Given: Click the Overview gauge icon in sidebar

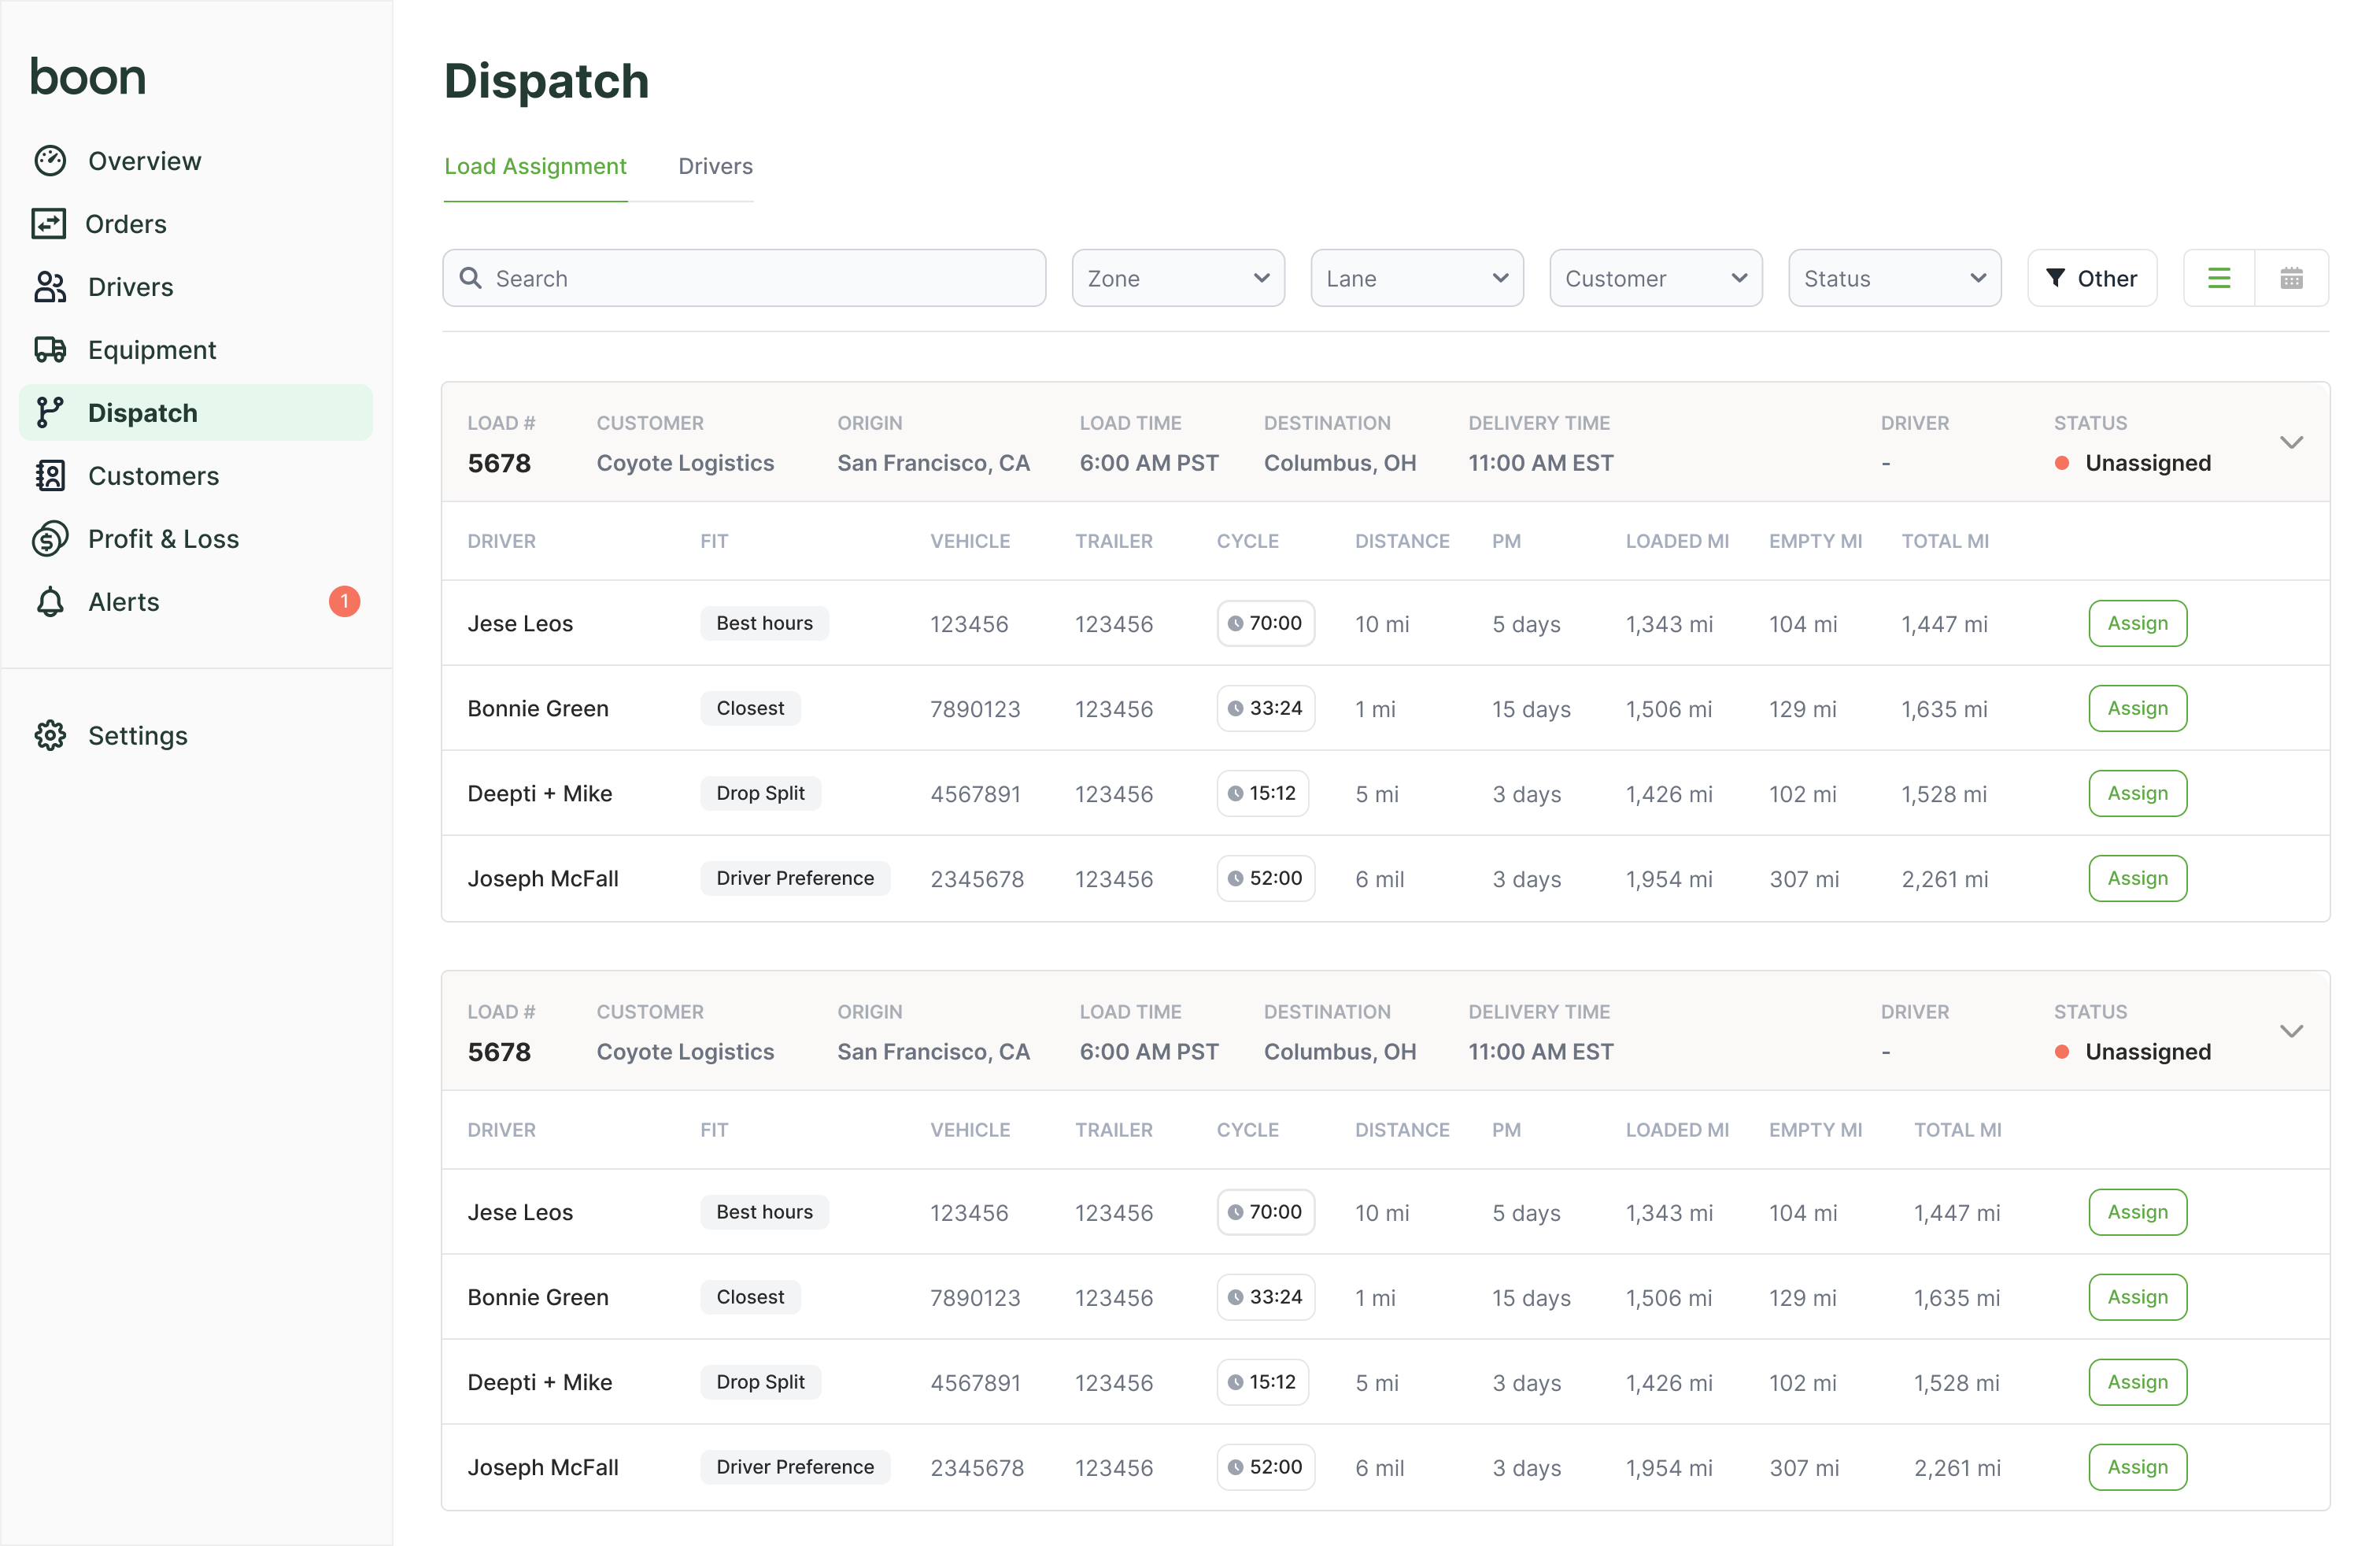Looking at the screenshot, I should tap(50, 161).
